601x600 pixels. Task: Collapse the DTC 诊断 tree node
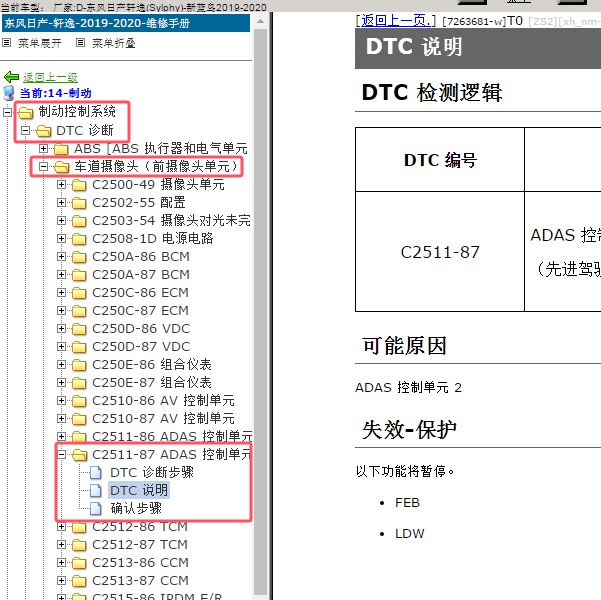(25, 130)
